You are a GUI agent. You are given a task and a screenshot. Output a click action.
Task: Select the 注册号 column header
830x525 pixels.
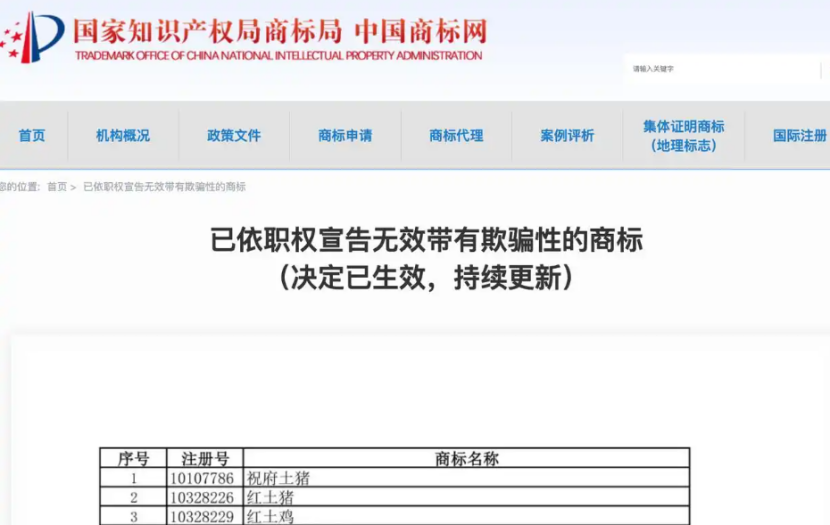pos(205,458)
